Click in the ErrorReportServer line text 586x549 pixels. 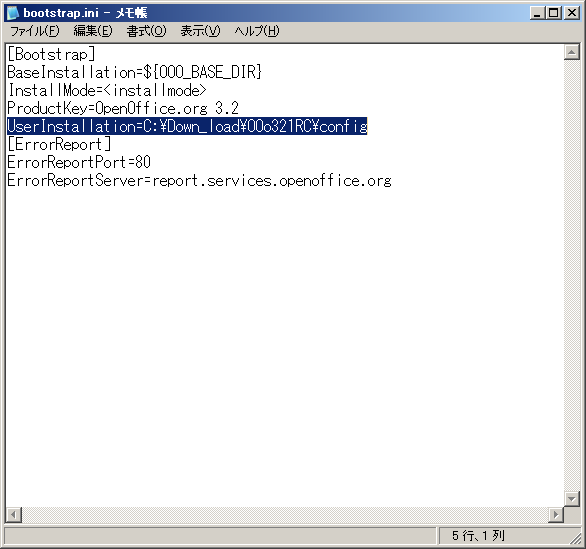[x=199, y=181]
